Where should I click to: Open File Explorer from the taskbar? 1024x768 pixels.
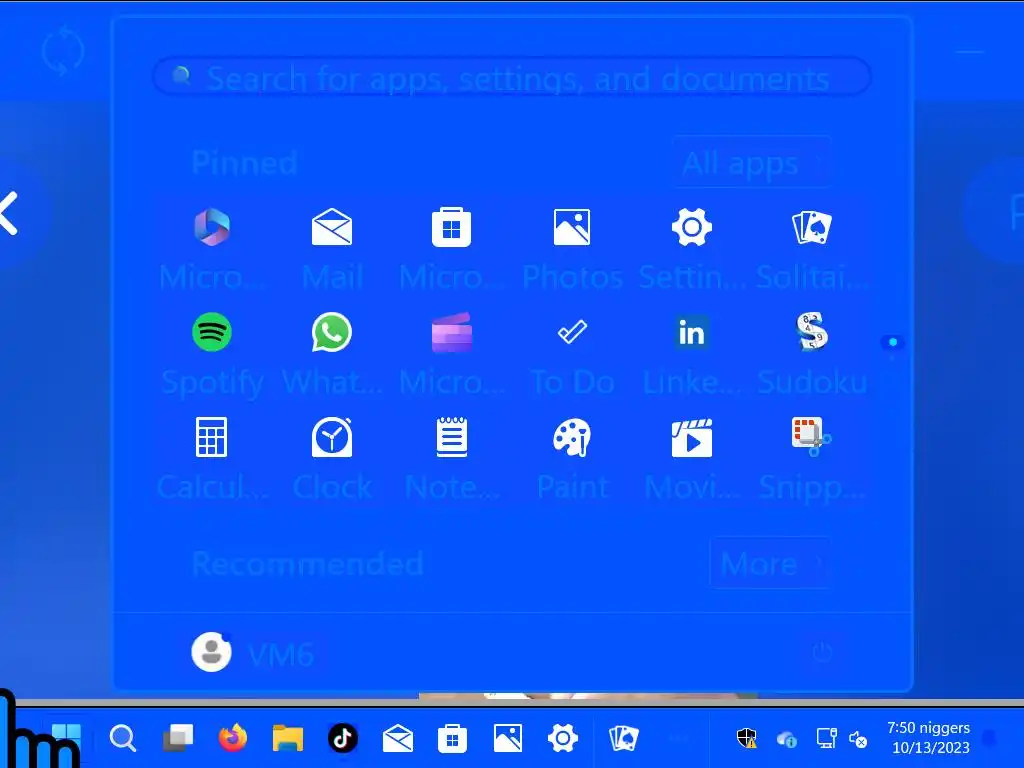pyautogui.click(x=287, y=739)
